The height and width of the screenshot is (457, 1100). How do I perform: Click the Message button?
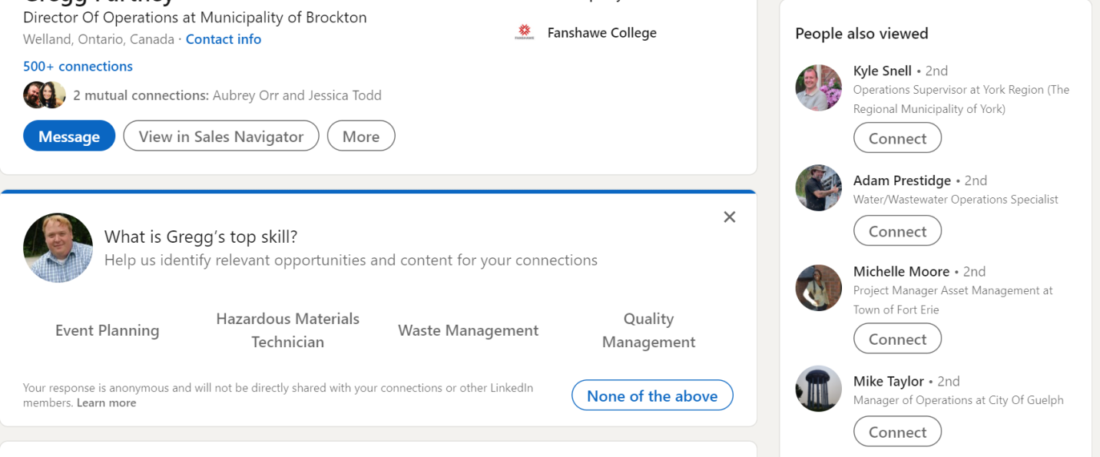pyautogui.click(x=69, y=136)
